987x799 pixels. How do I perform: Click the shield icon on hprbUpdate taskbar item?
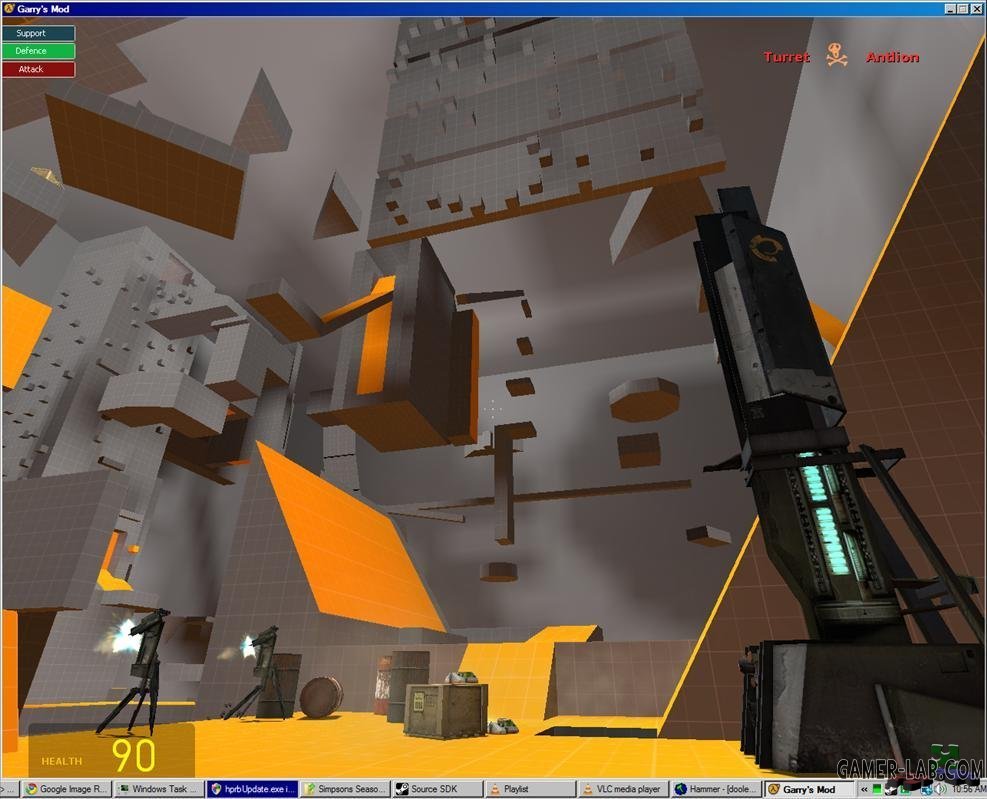pos(217,789)
